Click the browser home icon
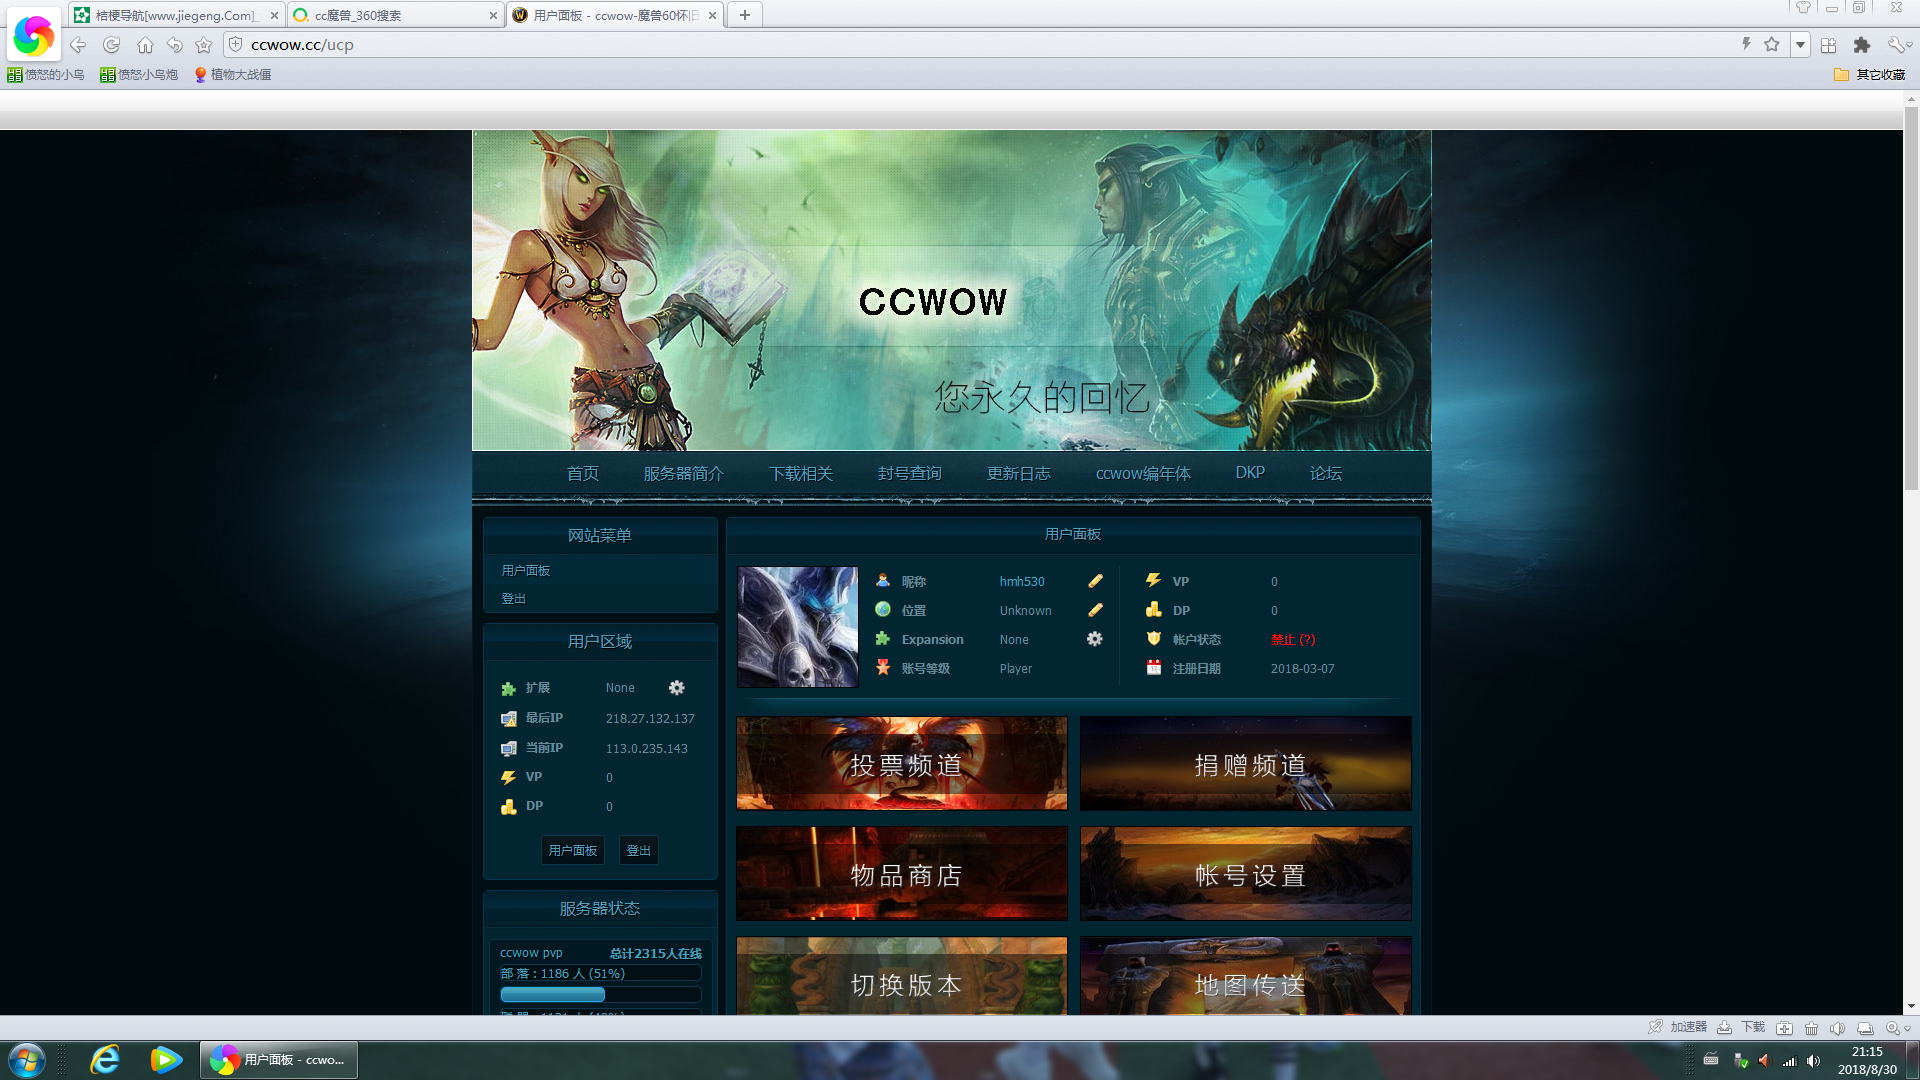Screen dimensions: 1920x1080 tap(145, 45)
